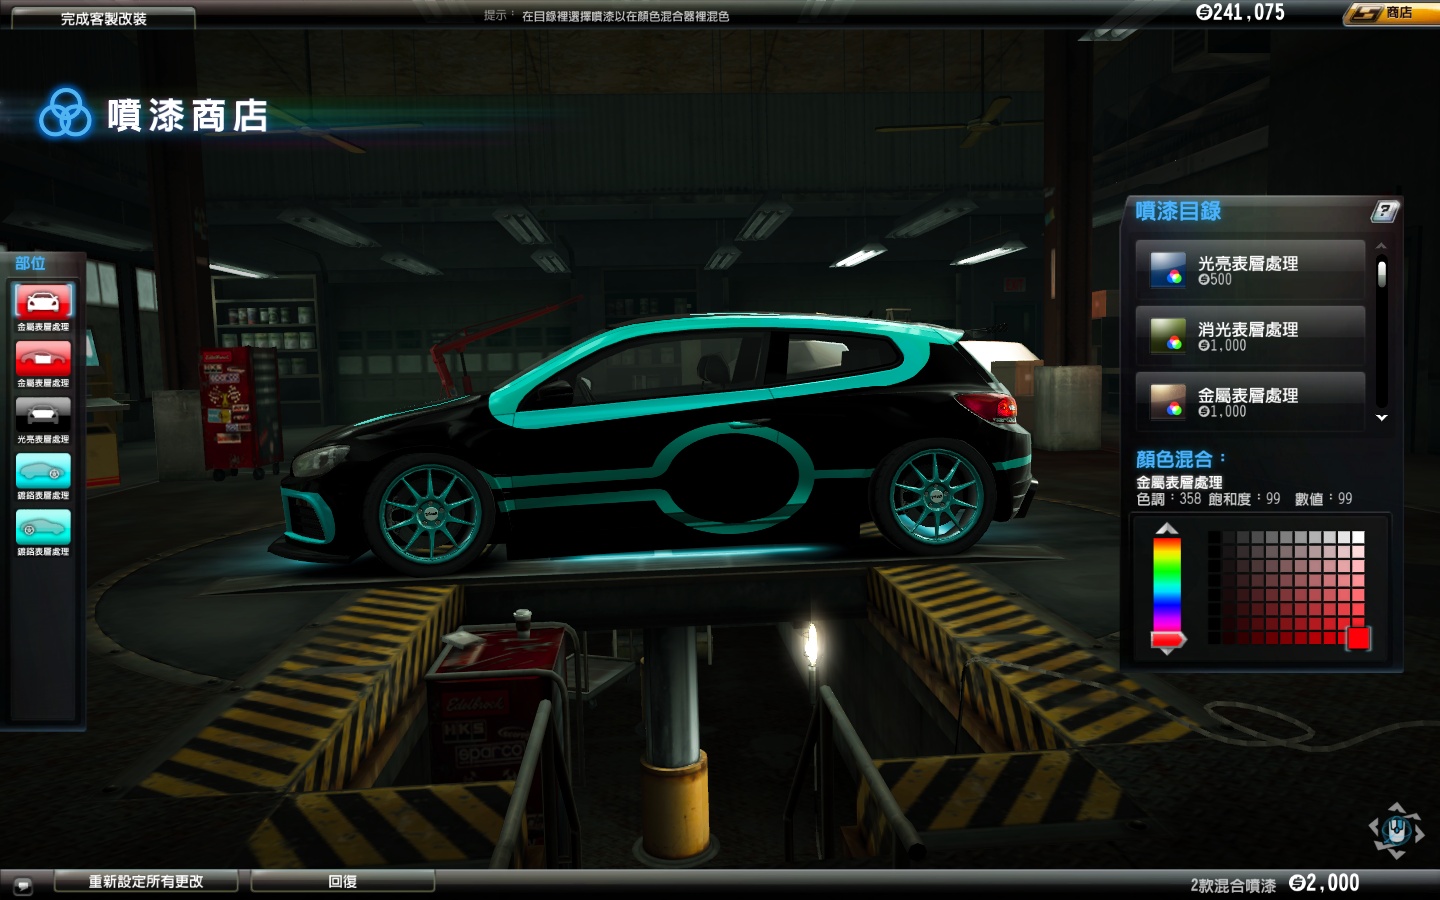The height and width of the screenshot is (900, 1440).
Task: Click the 色調:358 hue value
Action: click(1168, 499)
